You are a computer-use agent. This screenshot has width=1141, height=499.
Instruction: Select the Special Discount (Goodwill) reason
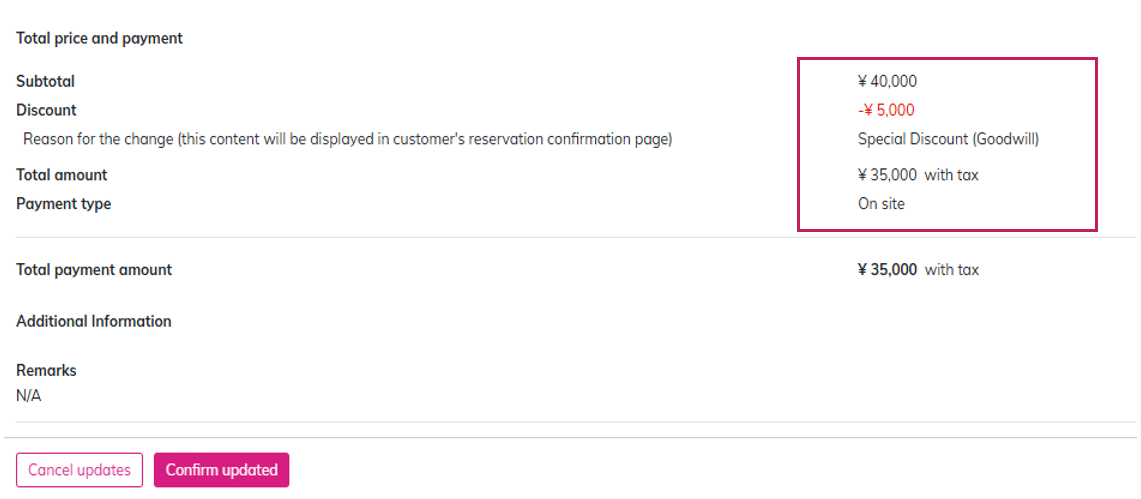(x=948, y=140)
